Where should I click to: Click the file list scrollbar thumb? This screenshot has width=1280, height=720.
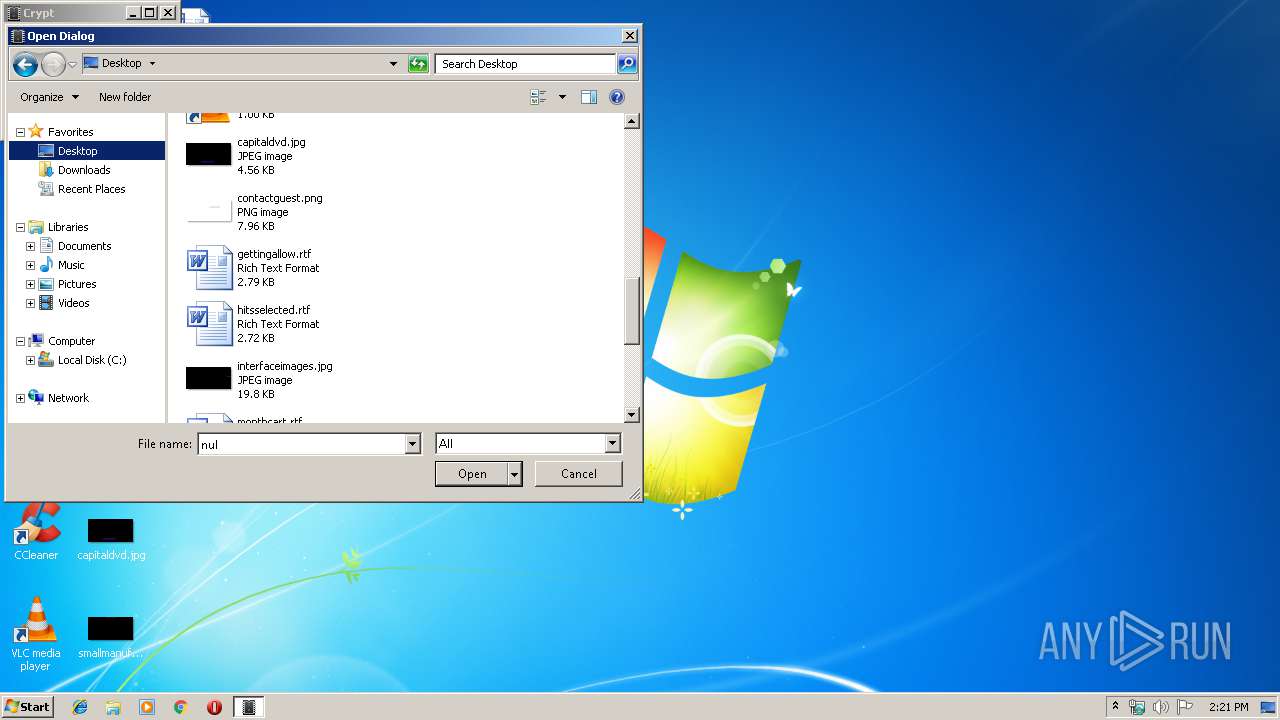coord(631,311)
